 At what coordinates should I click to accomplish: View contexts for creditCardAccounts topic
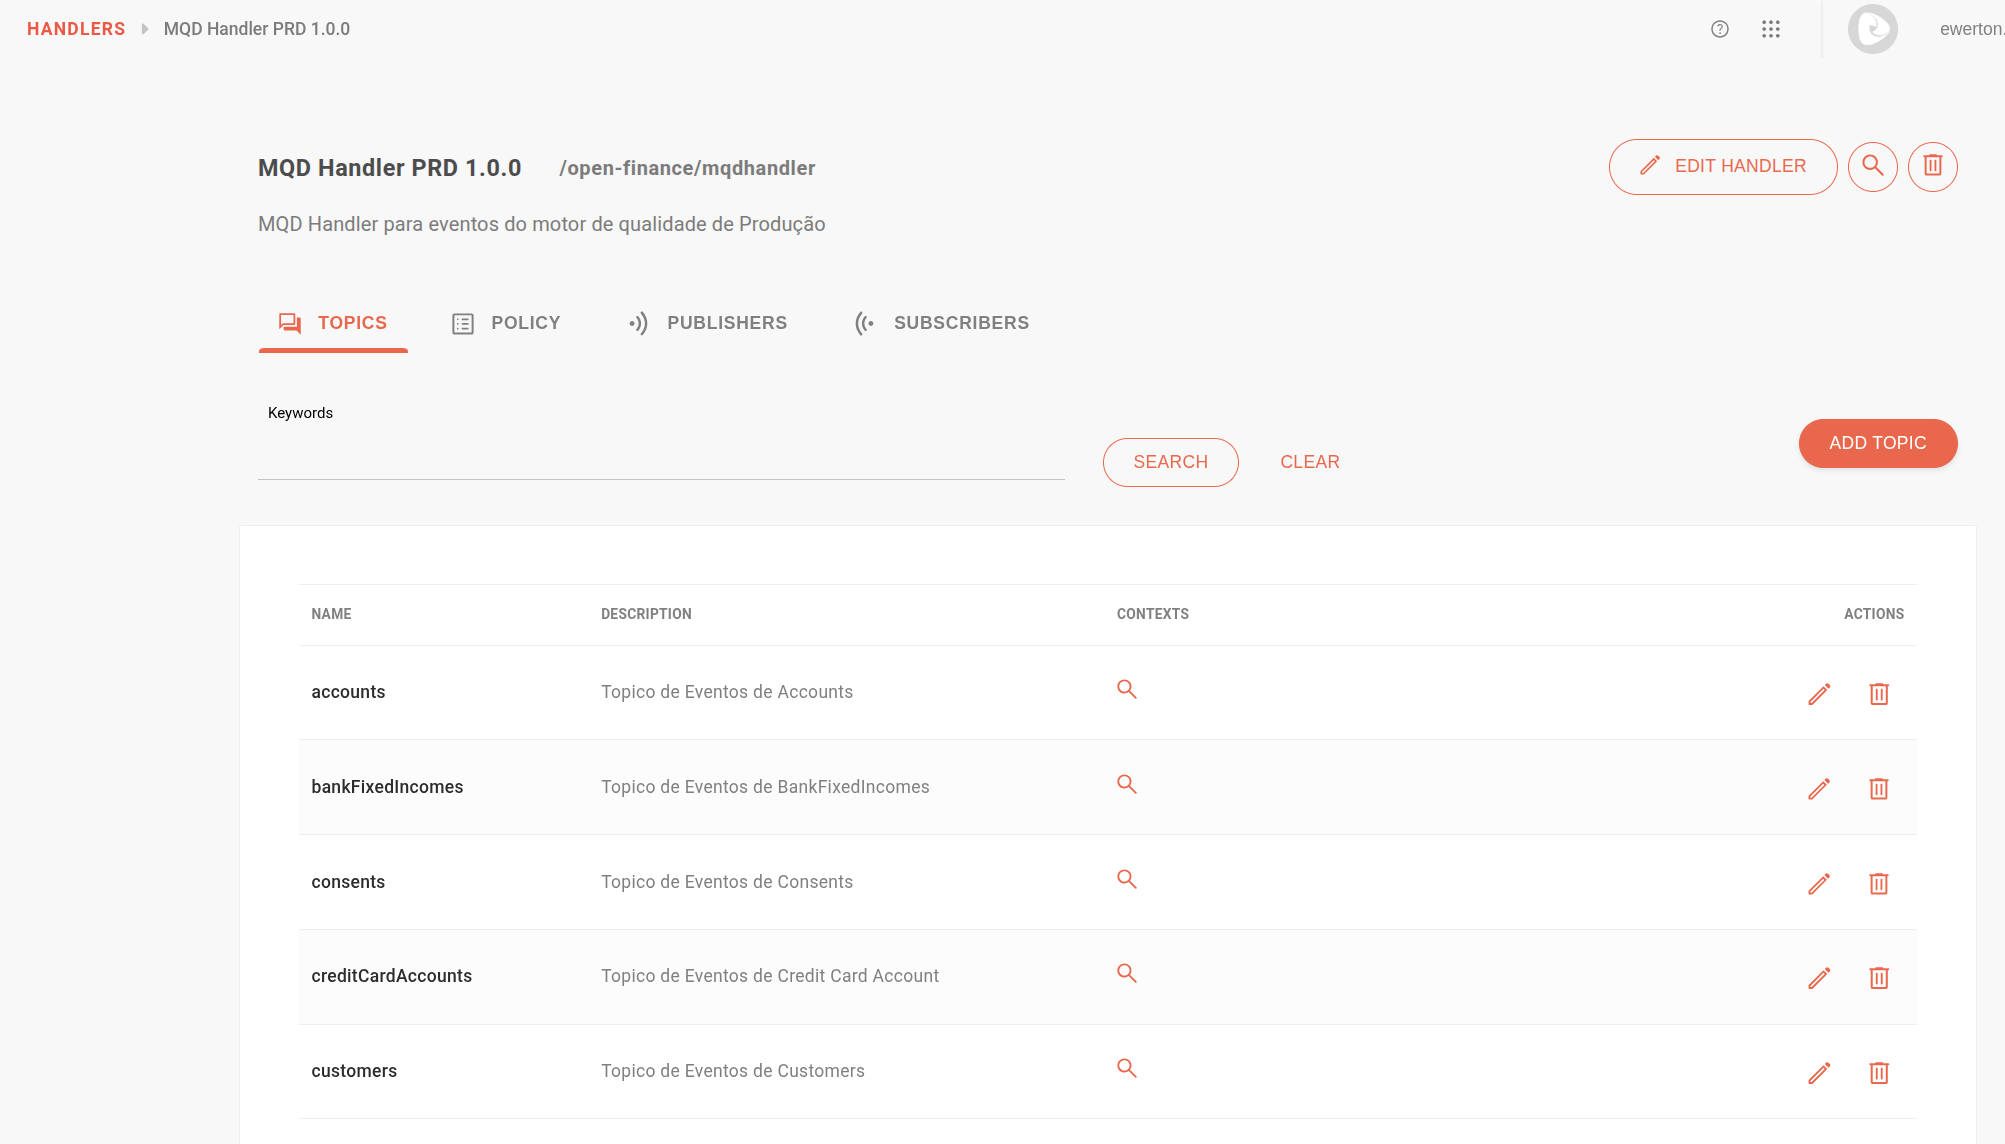click(1127, 973)
